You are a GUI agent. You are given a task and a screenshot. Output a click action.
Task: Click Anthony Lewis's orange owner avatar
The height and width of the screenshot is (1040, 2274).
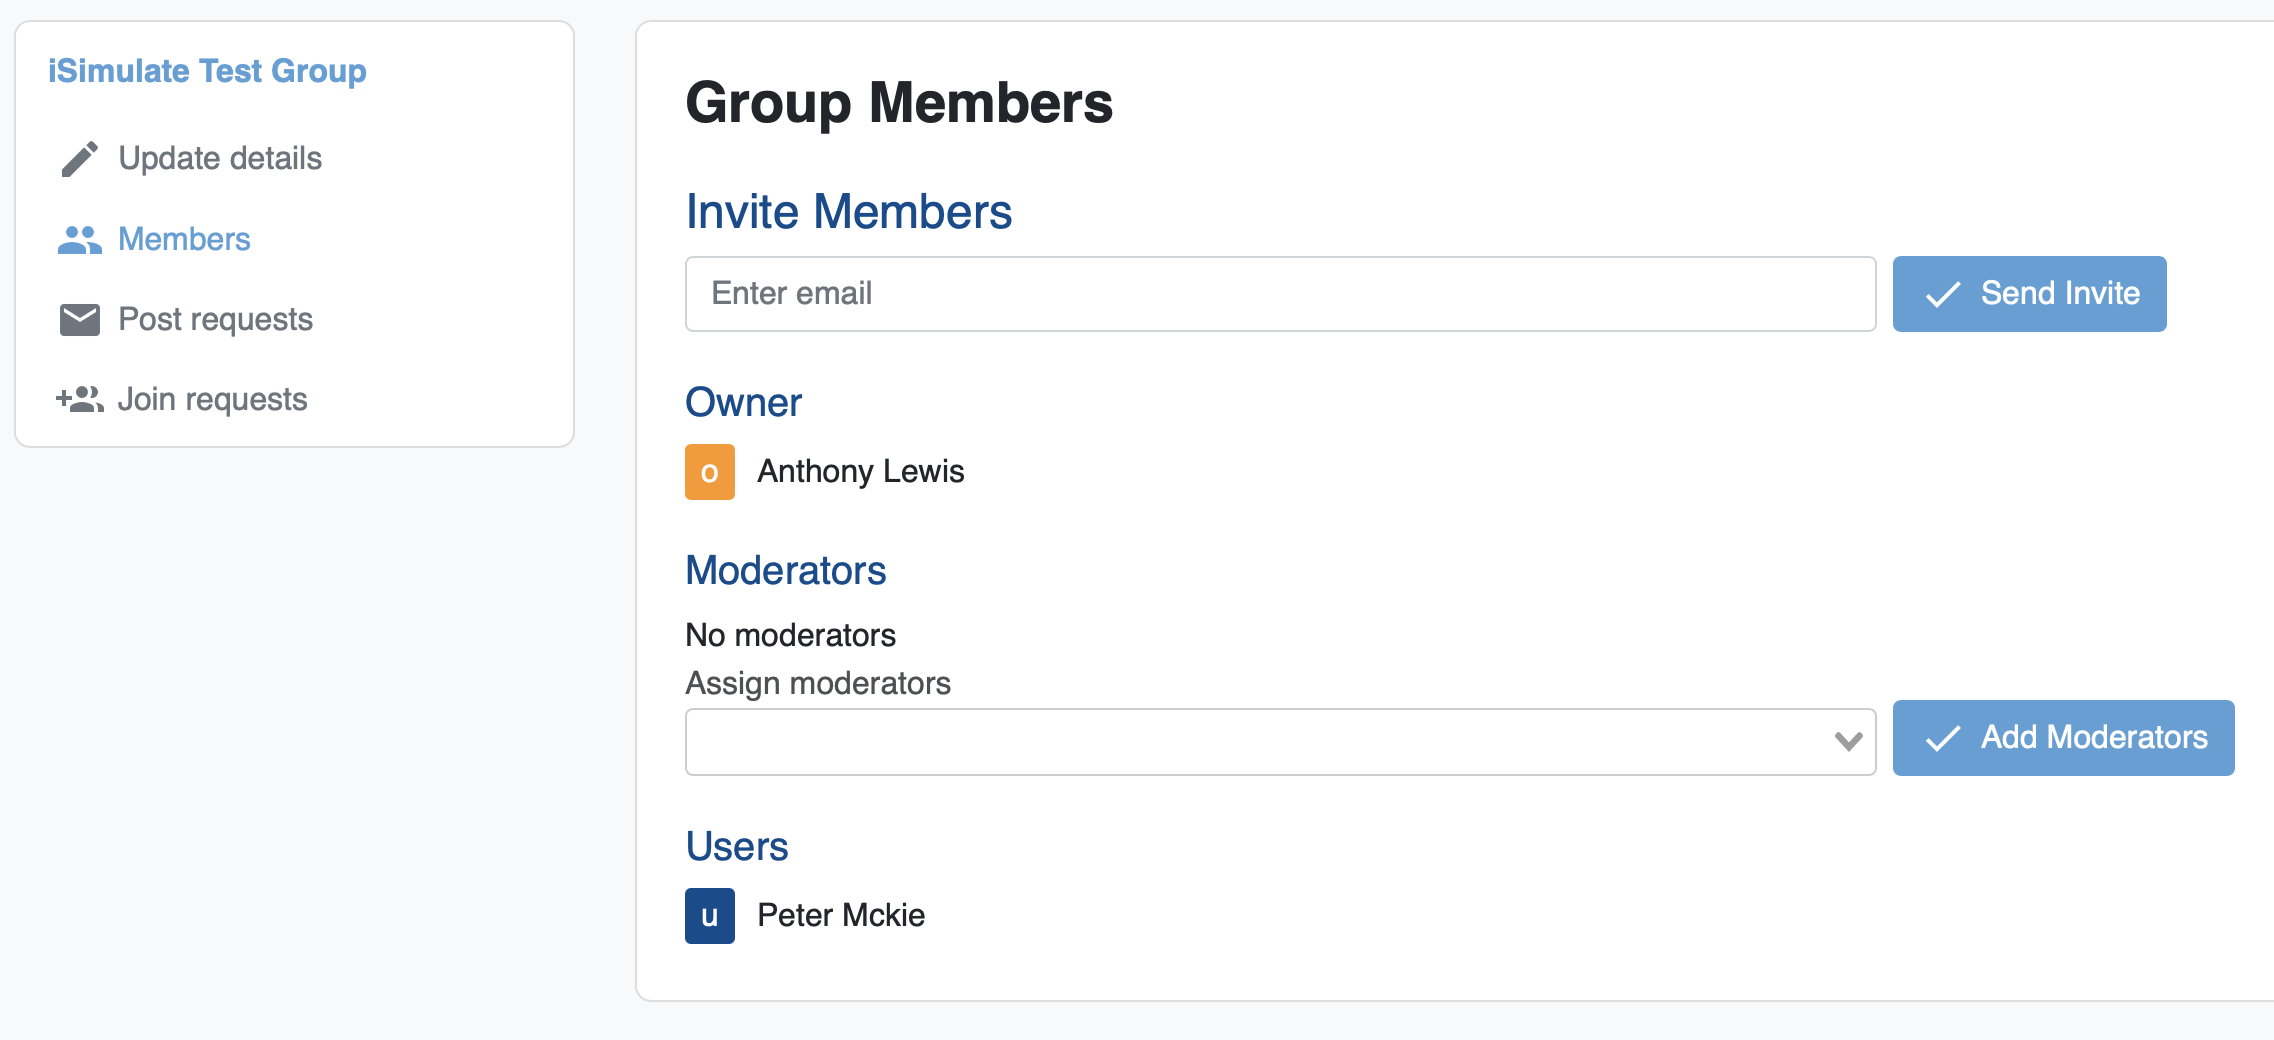(x=710, y=471)
